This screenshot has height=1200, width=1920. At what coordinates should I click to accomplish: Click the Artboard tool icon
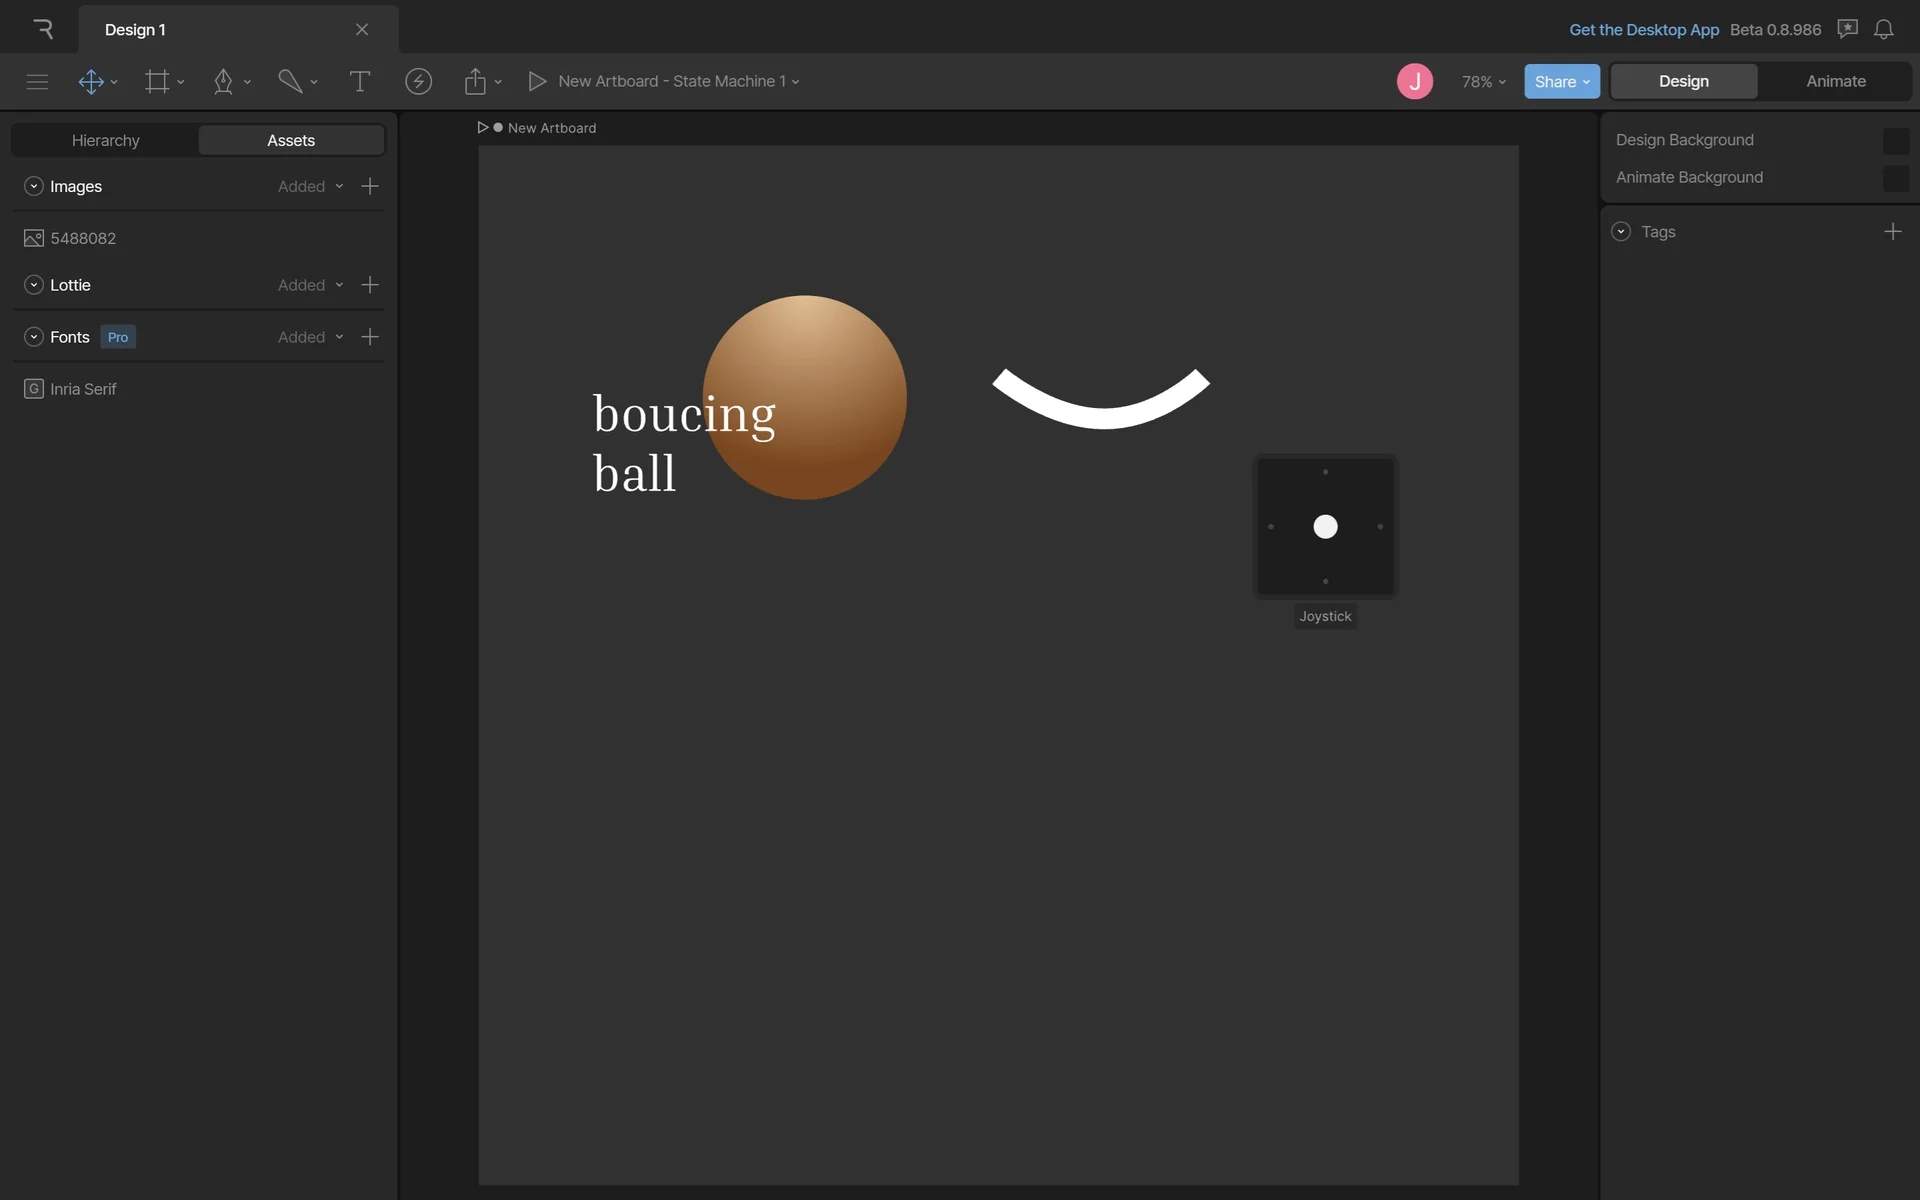click(157, 81)
